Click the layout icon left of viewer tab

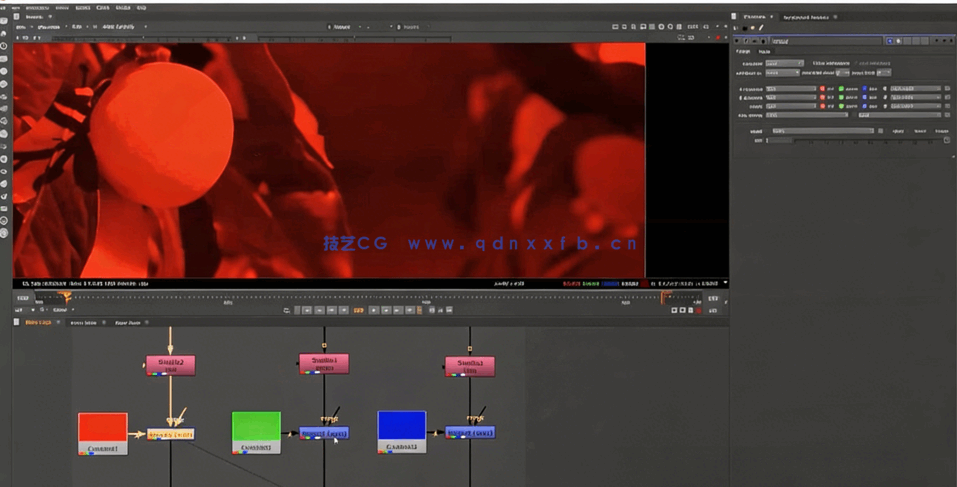(x=16, y=16)
